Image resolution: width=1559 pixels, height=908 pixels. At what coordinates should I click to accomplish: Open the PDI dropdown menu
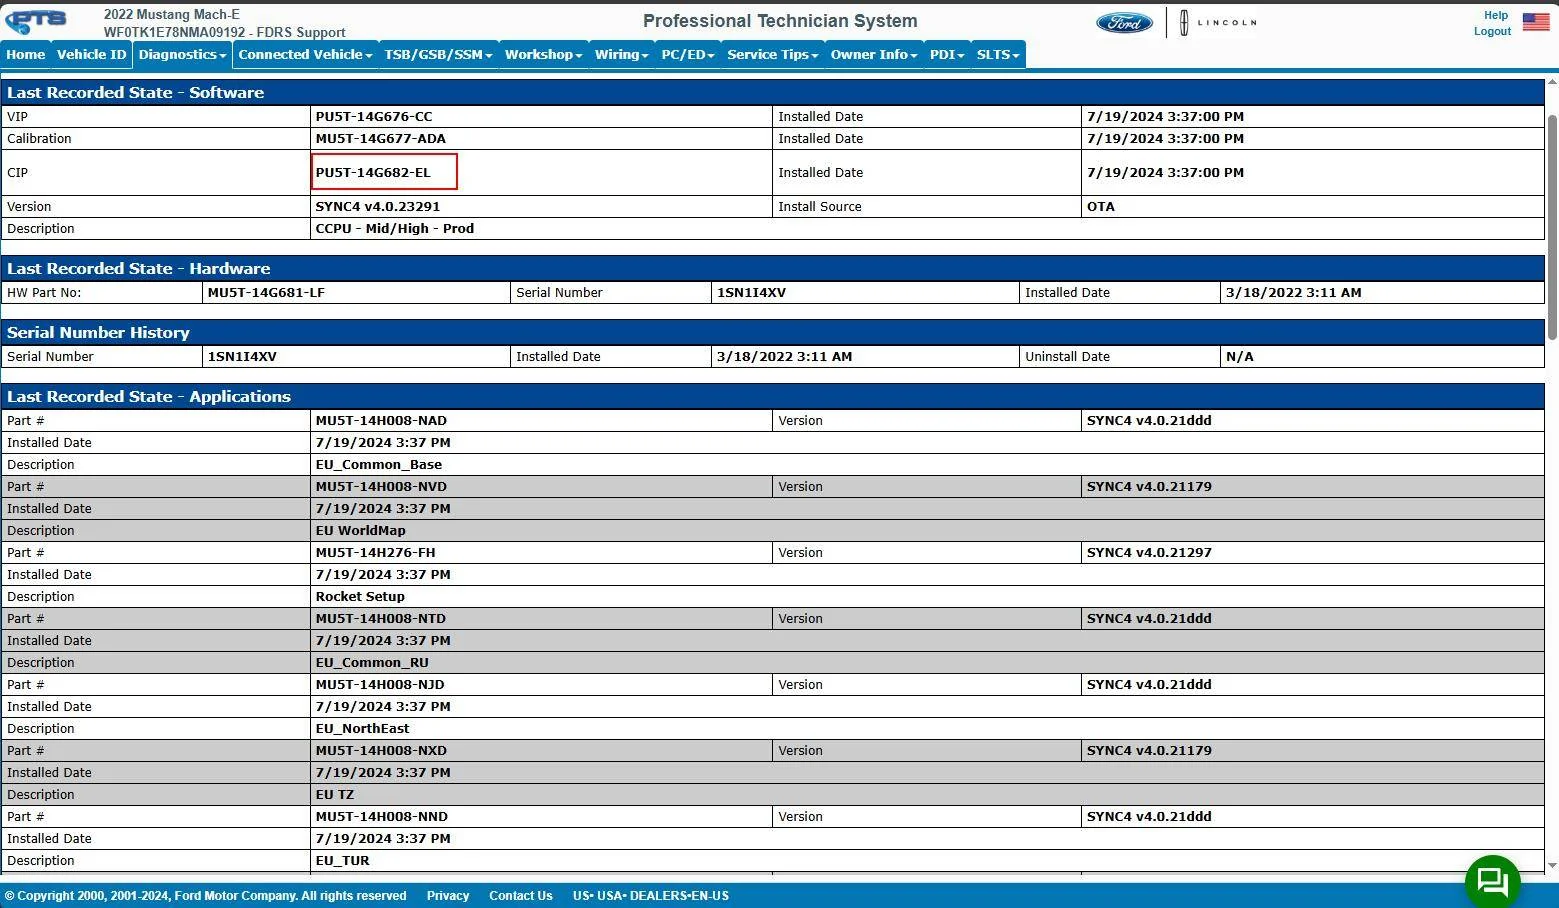coord(947,54)
